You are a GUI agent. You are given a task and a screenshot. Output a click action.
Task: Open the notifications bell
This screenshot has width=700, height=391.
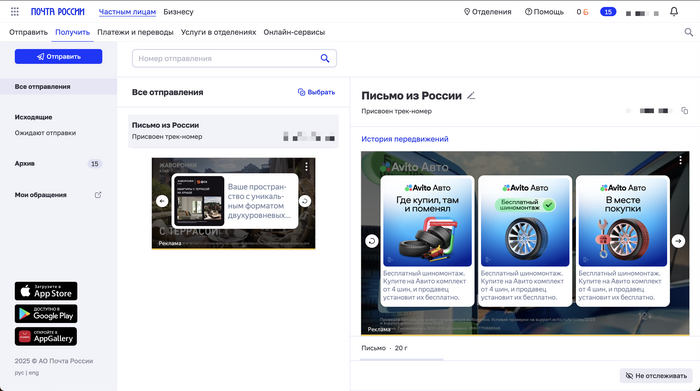(674, 12)
